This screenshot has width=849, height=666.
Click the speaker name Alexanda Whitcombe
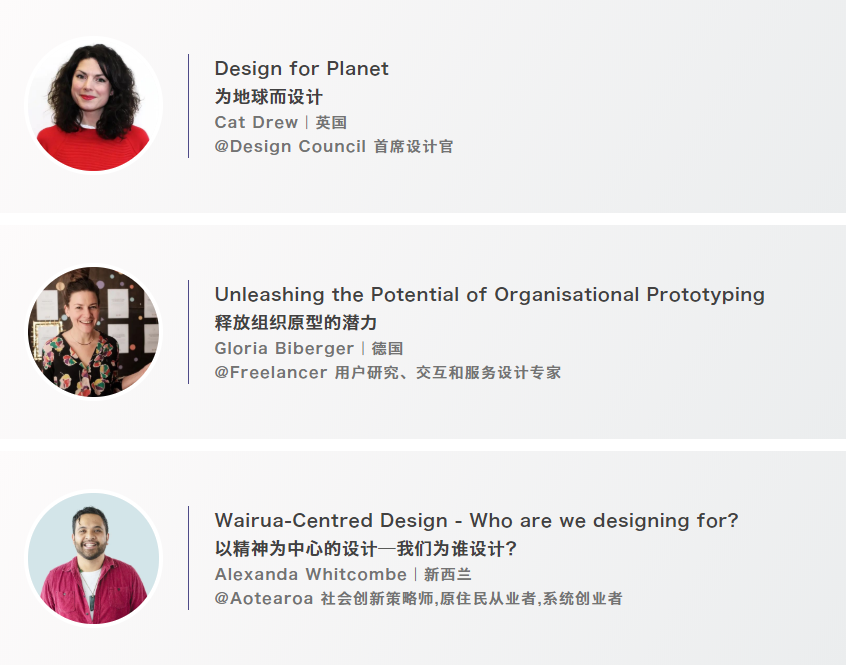[x=311, y=574]
